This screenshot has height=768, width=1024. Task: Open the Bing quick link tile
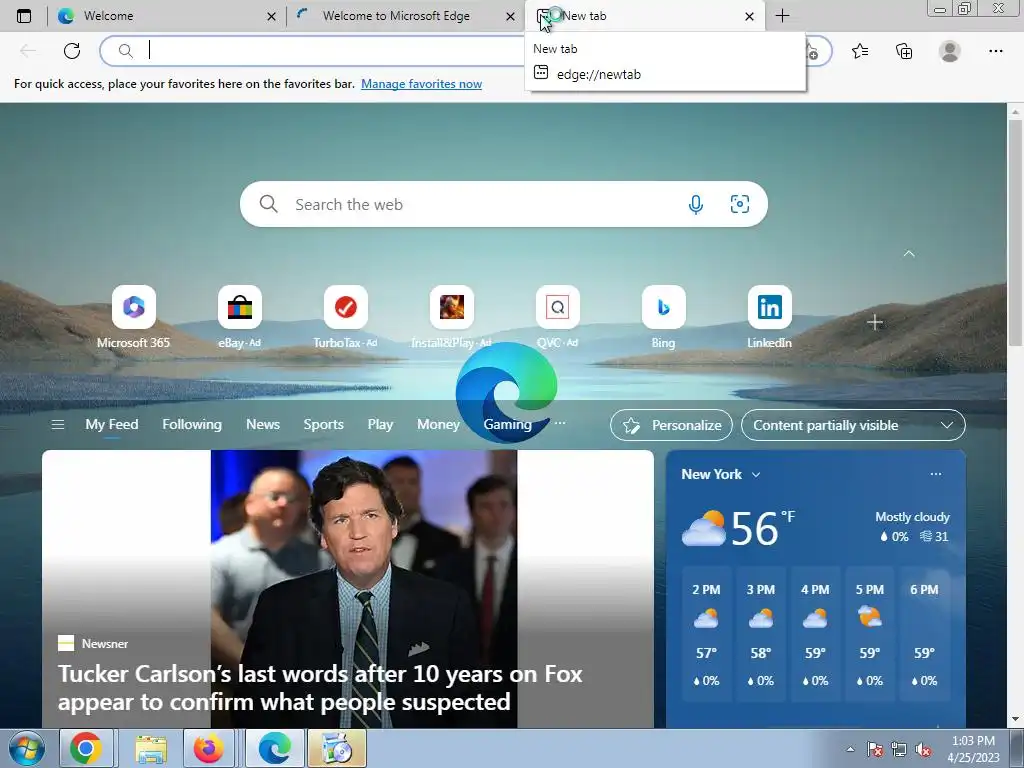[x=664, y=317]
